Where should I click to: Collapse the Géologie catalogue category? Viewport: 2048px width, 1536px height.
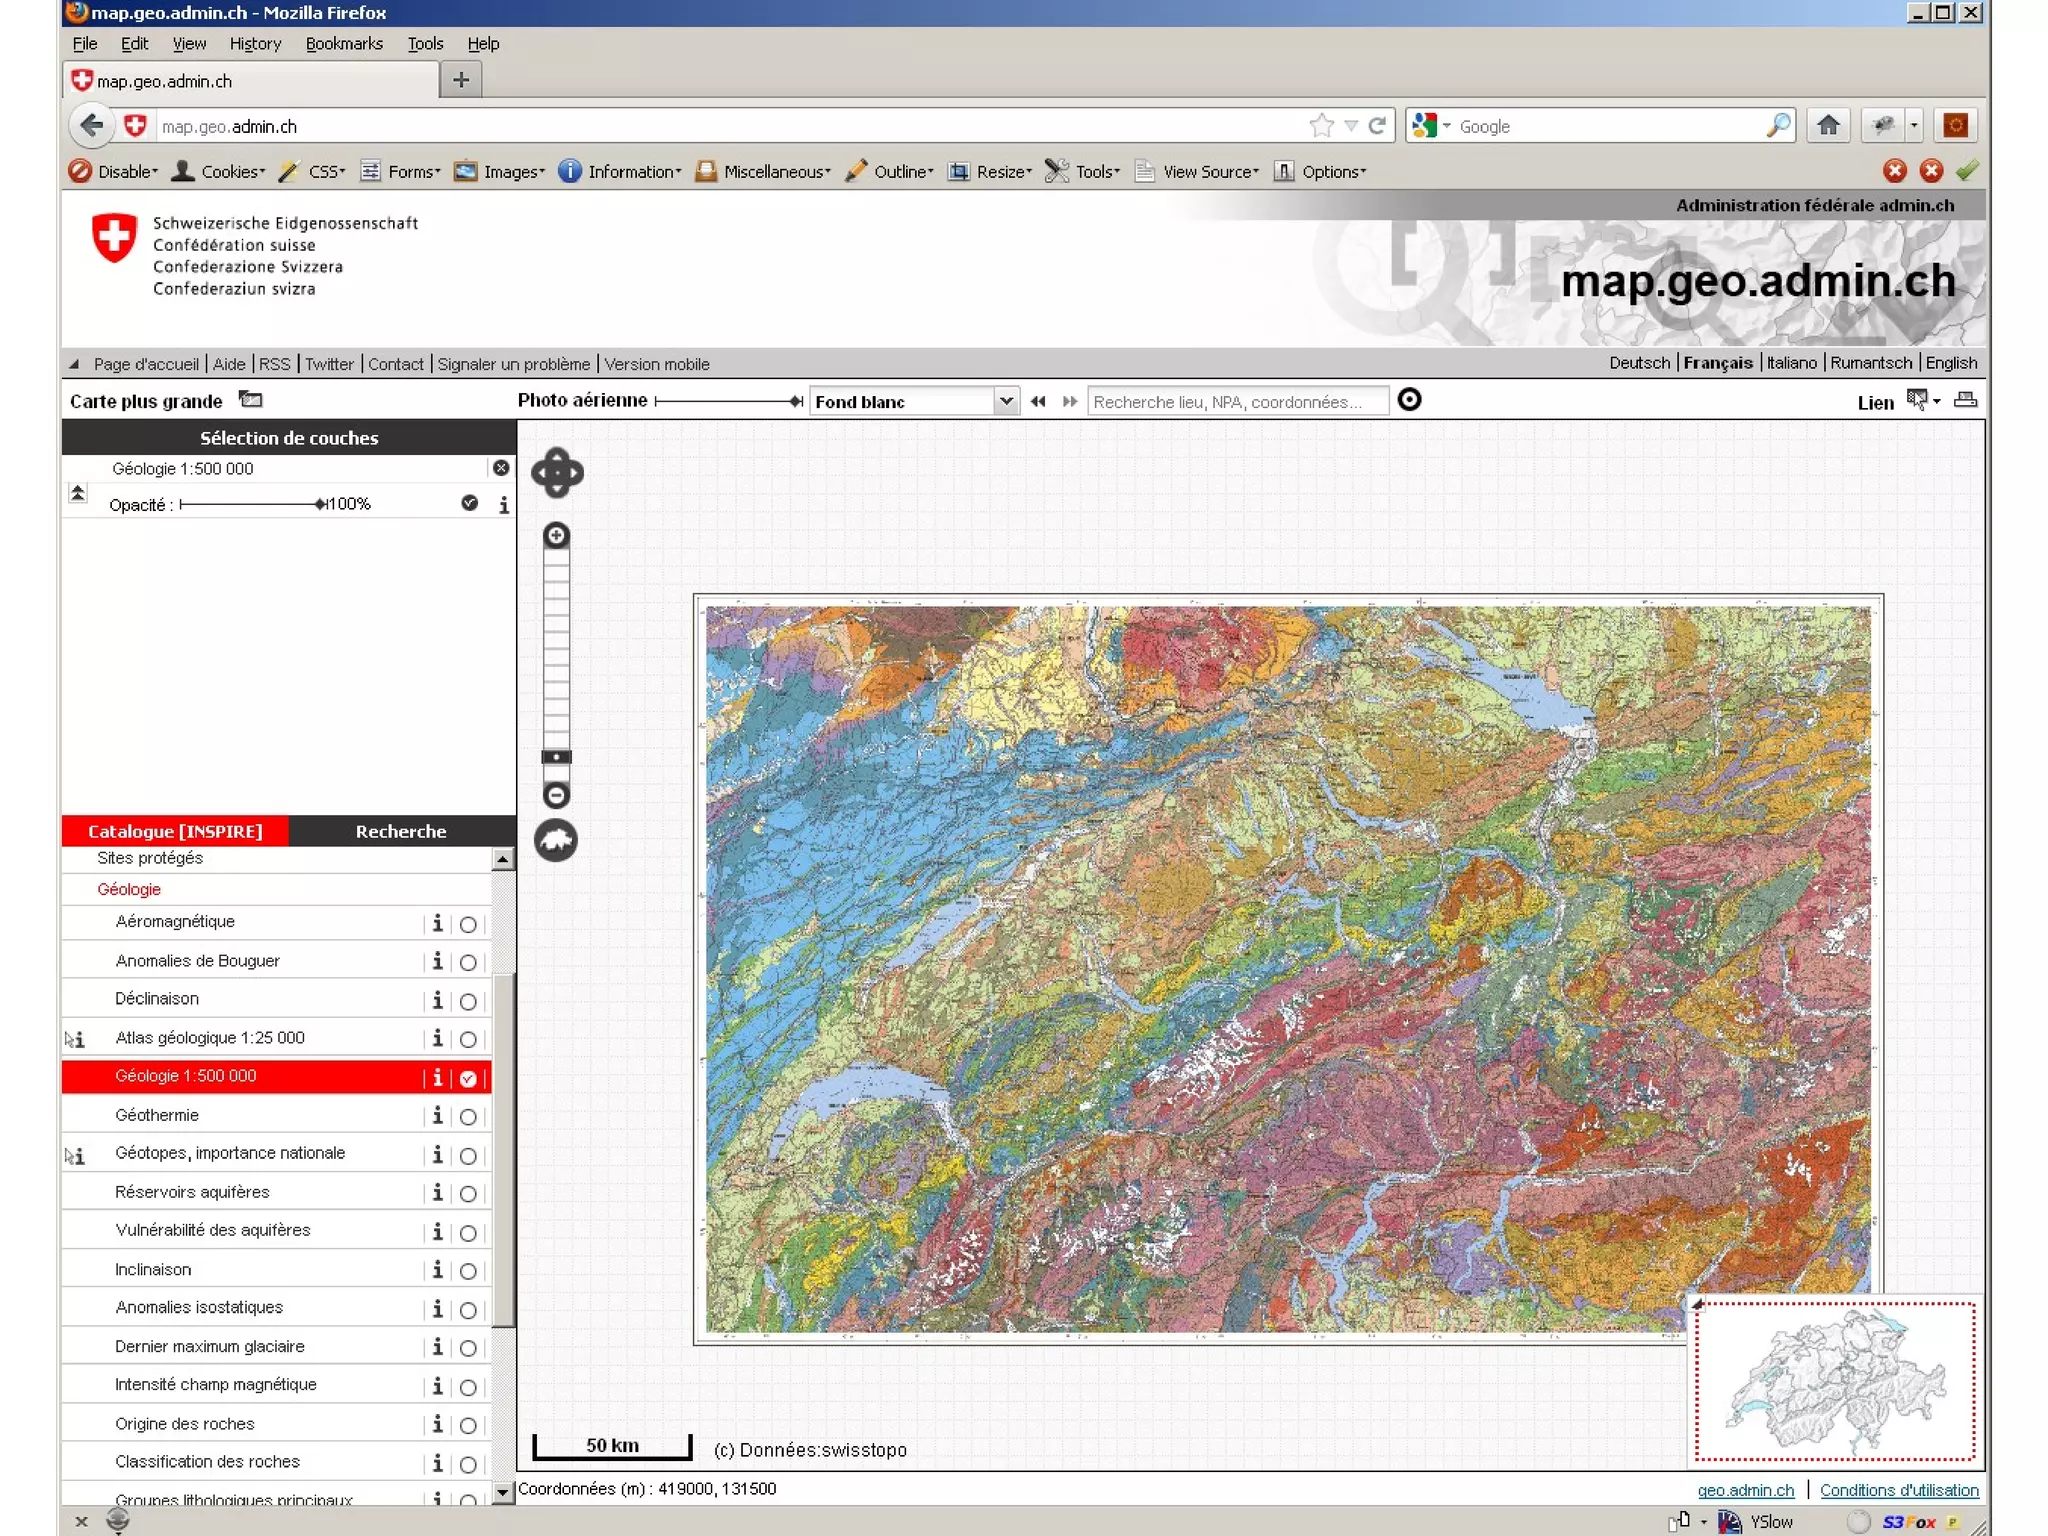coord(129,889)
